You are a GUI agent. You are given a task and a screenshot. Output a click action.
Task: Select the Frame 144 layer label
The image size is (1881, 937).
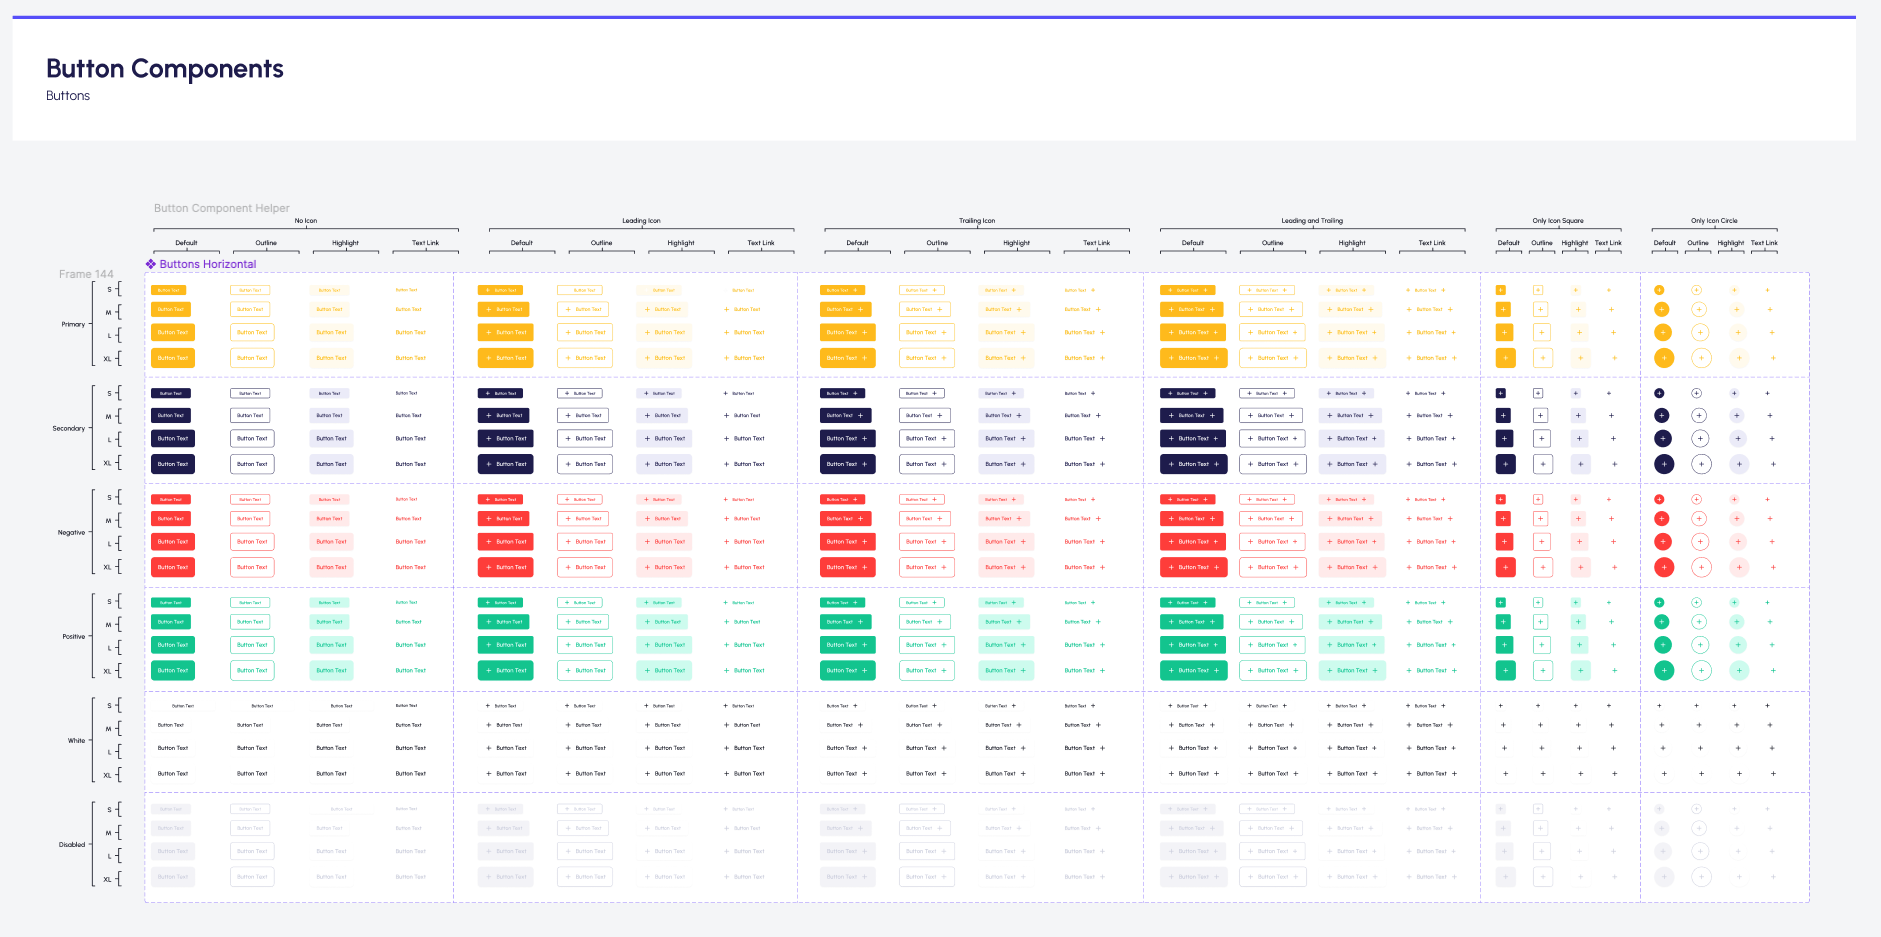[x=86, y=274]
